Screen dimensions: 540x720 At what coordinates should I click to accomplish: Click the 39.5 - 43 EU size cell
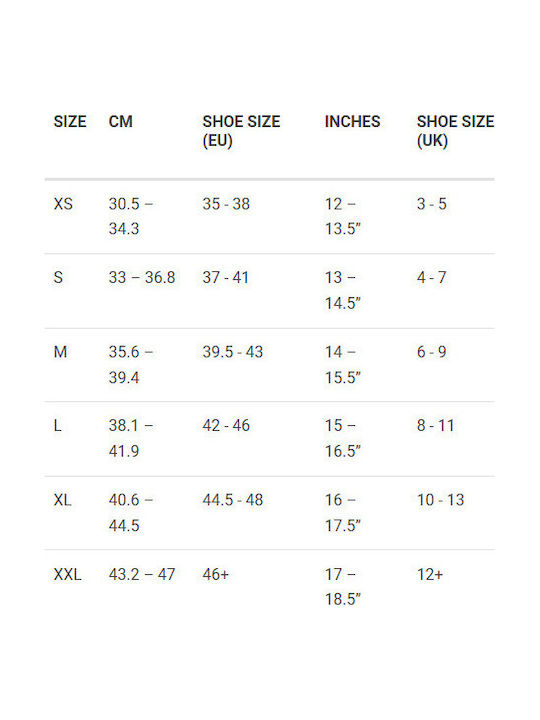click(233, 352)
